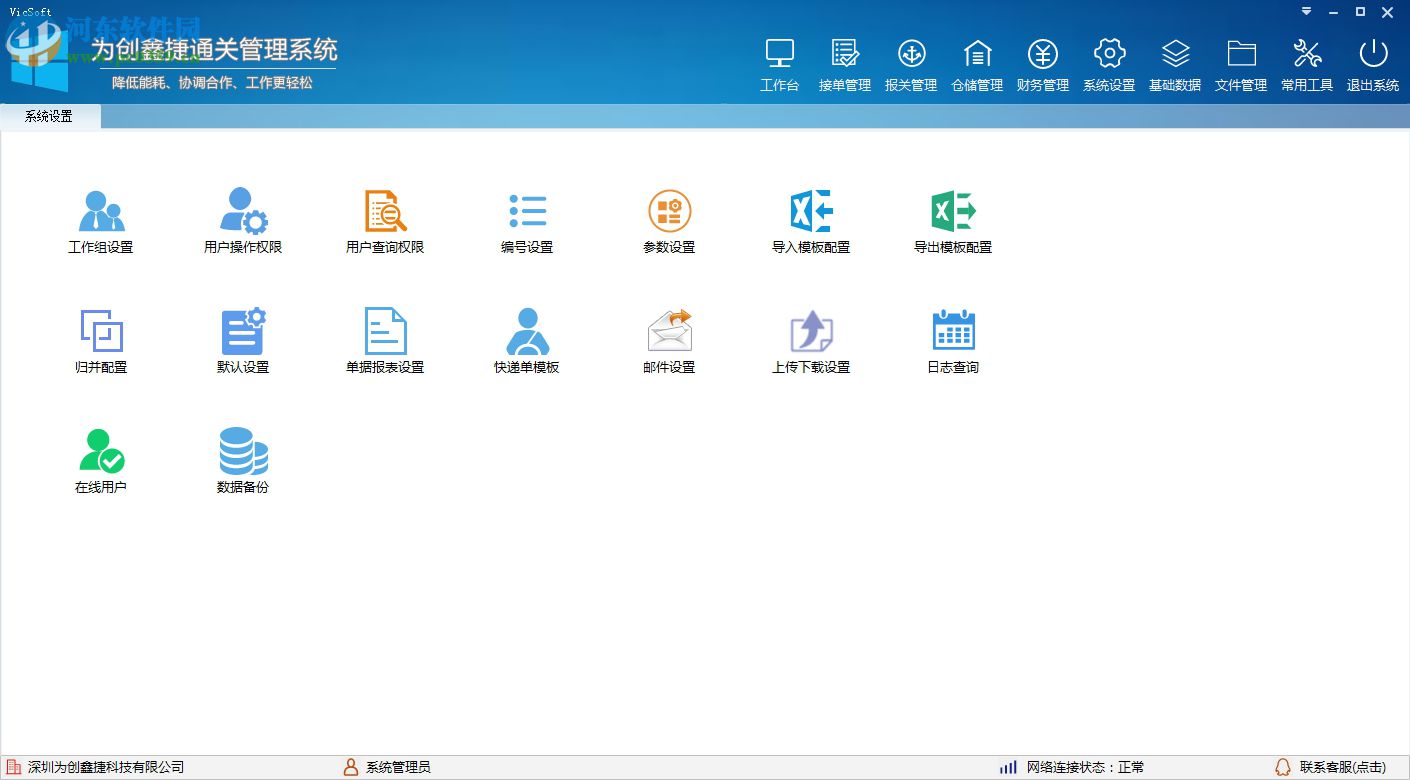The height and width of the screenshot is (780, 1410).
Task: Click the QQ support icon in status bar
Action: (x=1283, y=768)
